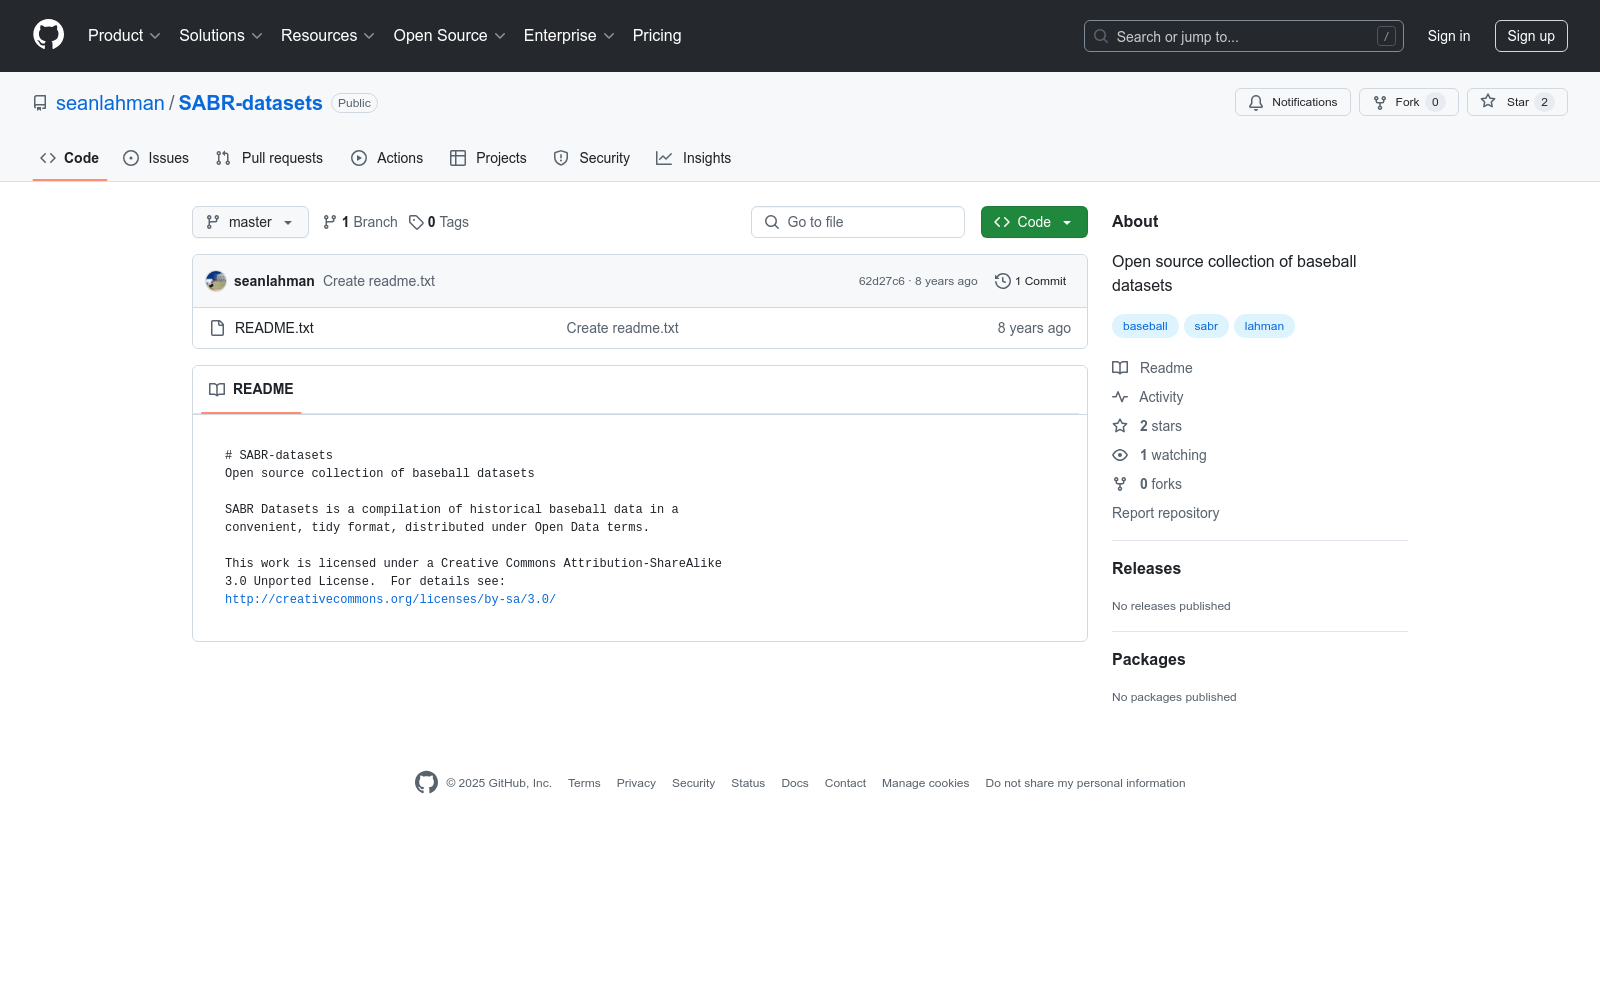Viewport: 1600px width, 1000px height.
Task: Click Do not share my personal information
Action: point(1085,783)
